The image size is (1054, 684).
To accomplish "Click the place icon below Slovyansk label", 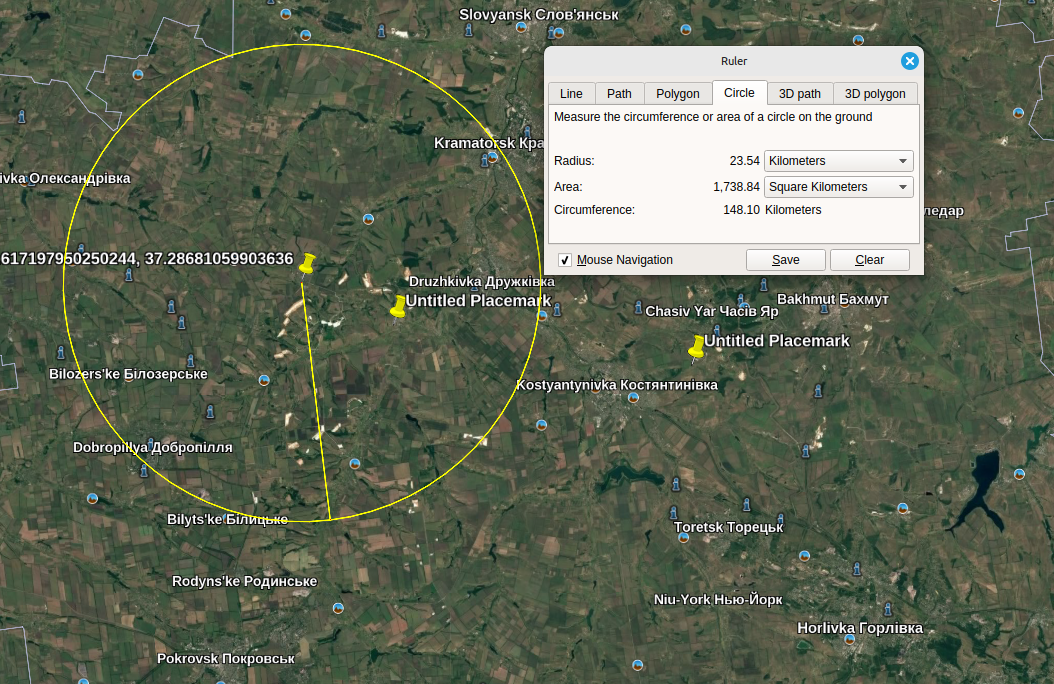I will pyautogui.click(x=521, y=28).
